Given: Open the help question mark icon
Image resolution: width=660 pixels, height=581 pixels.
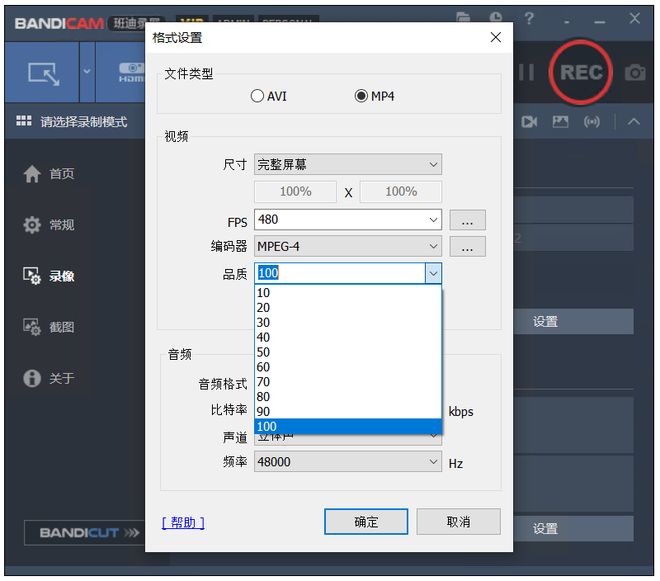Looking at the screenshot, I should 529,19.
